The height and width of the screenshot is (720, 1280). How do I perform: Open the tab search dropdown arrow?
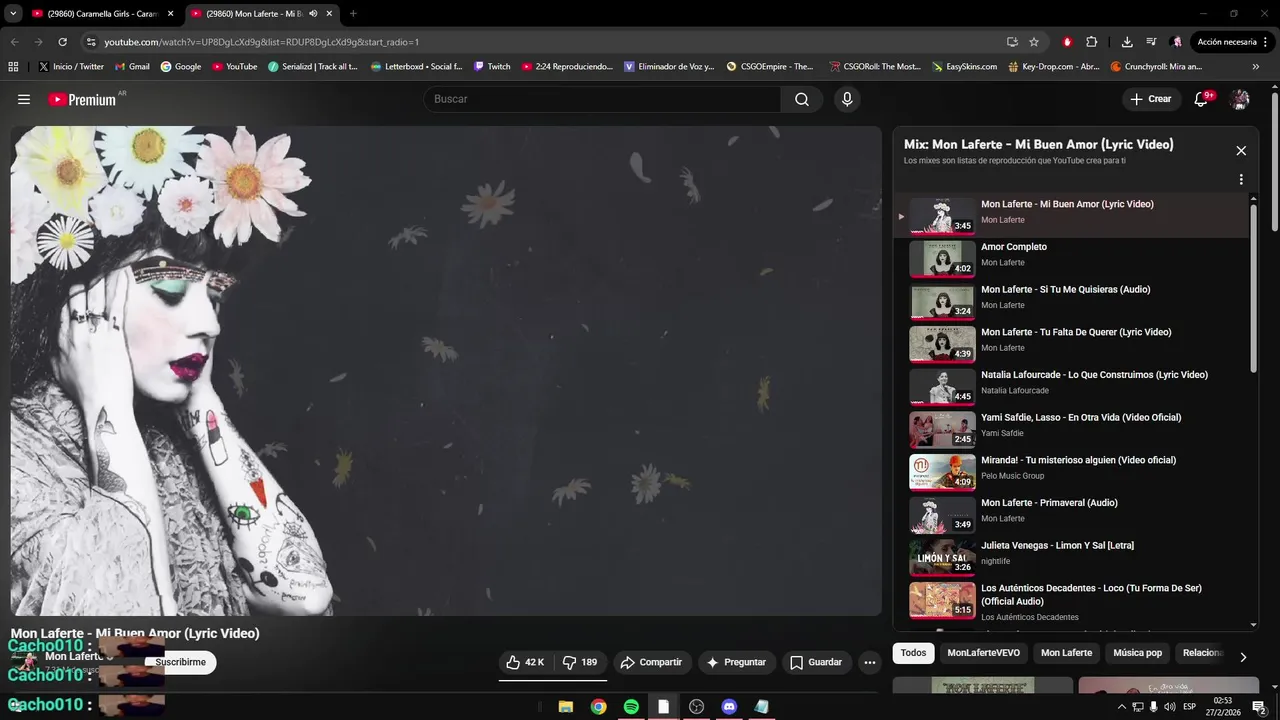13,13
